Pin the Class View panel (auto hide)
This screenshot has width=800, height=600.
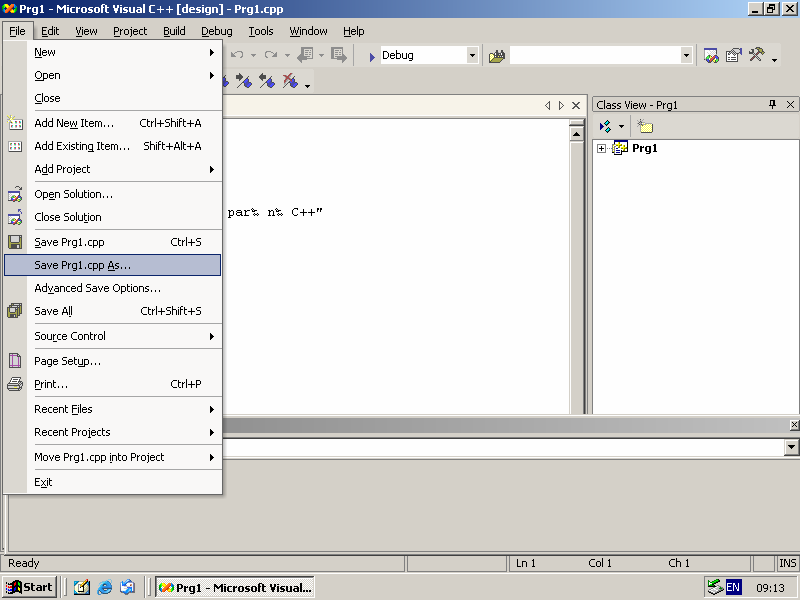[772, 105]
